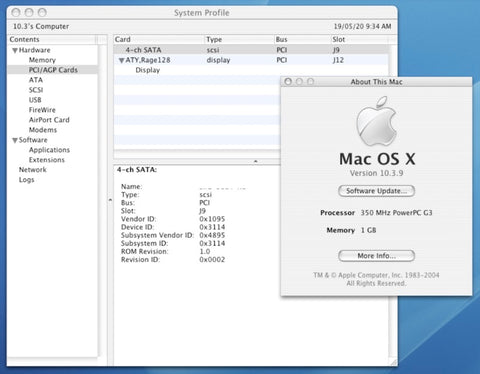Select PCI/AGP Cards in the Contents list
This screenshot has width=480, height=374.
pos(53,70)
